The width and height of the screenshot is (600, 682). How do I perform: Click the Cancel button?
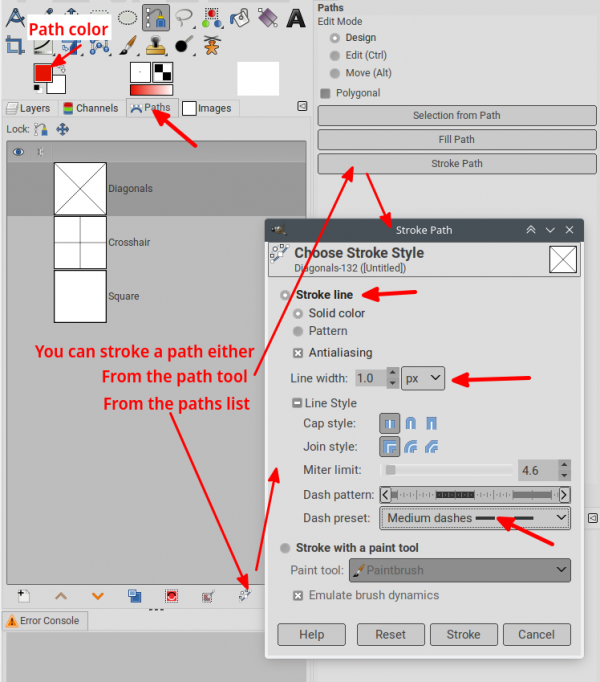536,635
